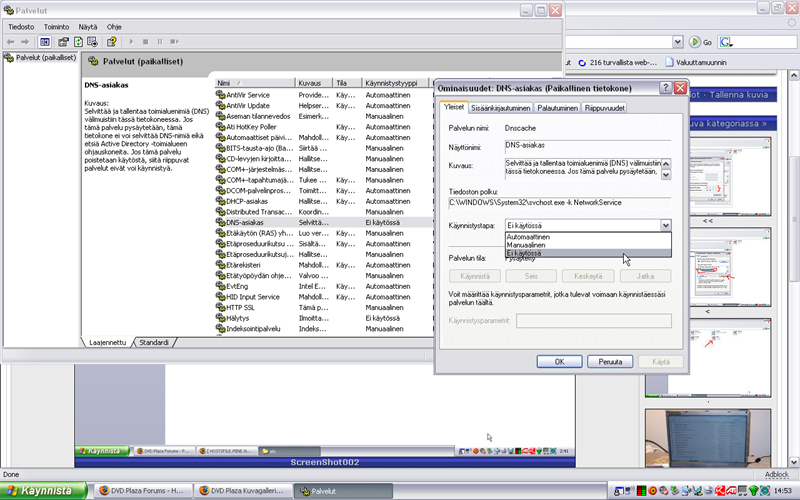Open the Käynnistystapa dropdown arrow
This screenshot has height=500, width=800.
point(665,226)
